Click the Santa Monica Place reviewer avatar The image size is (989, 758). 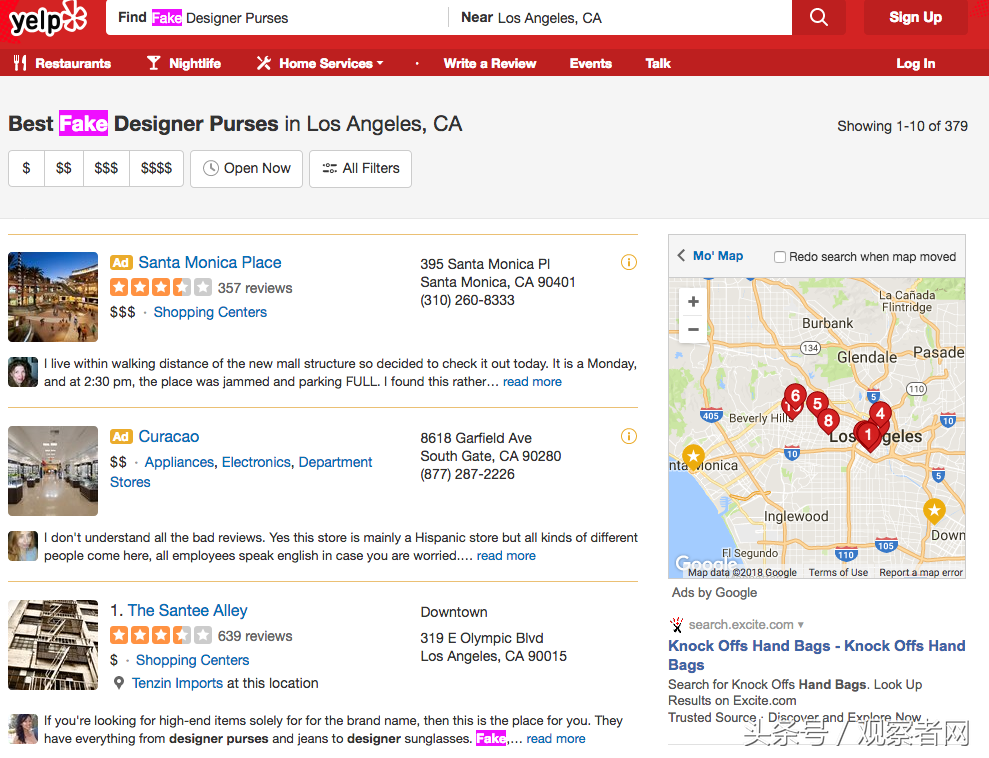point(23,372)
